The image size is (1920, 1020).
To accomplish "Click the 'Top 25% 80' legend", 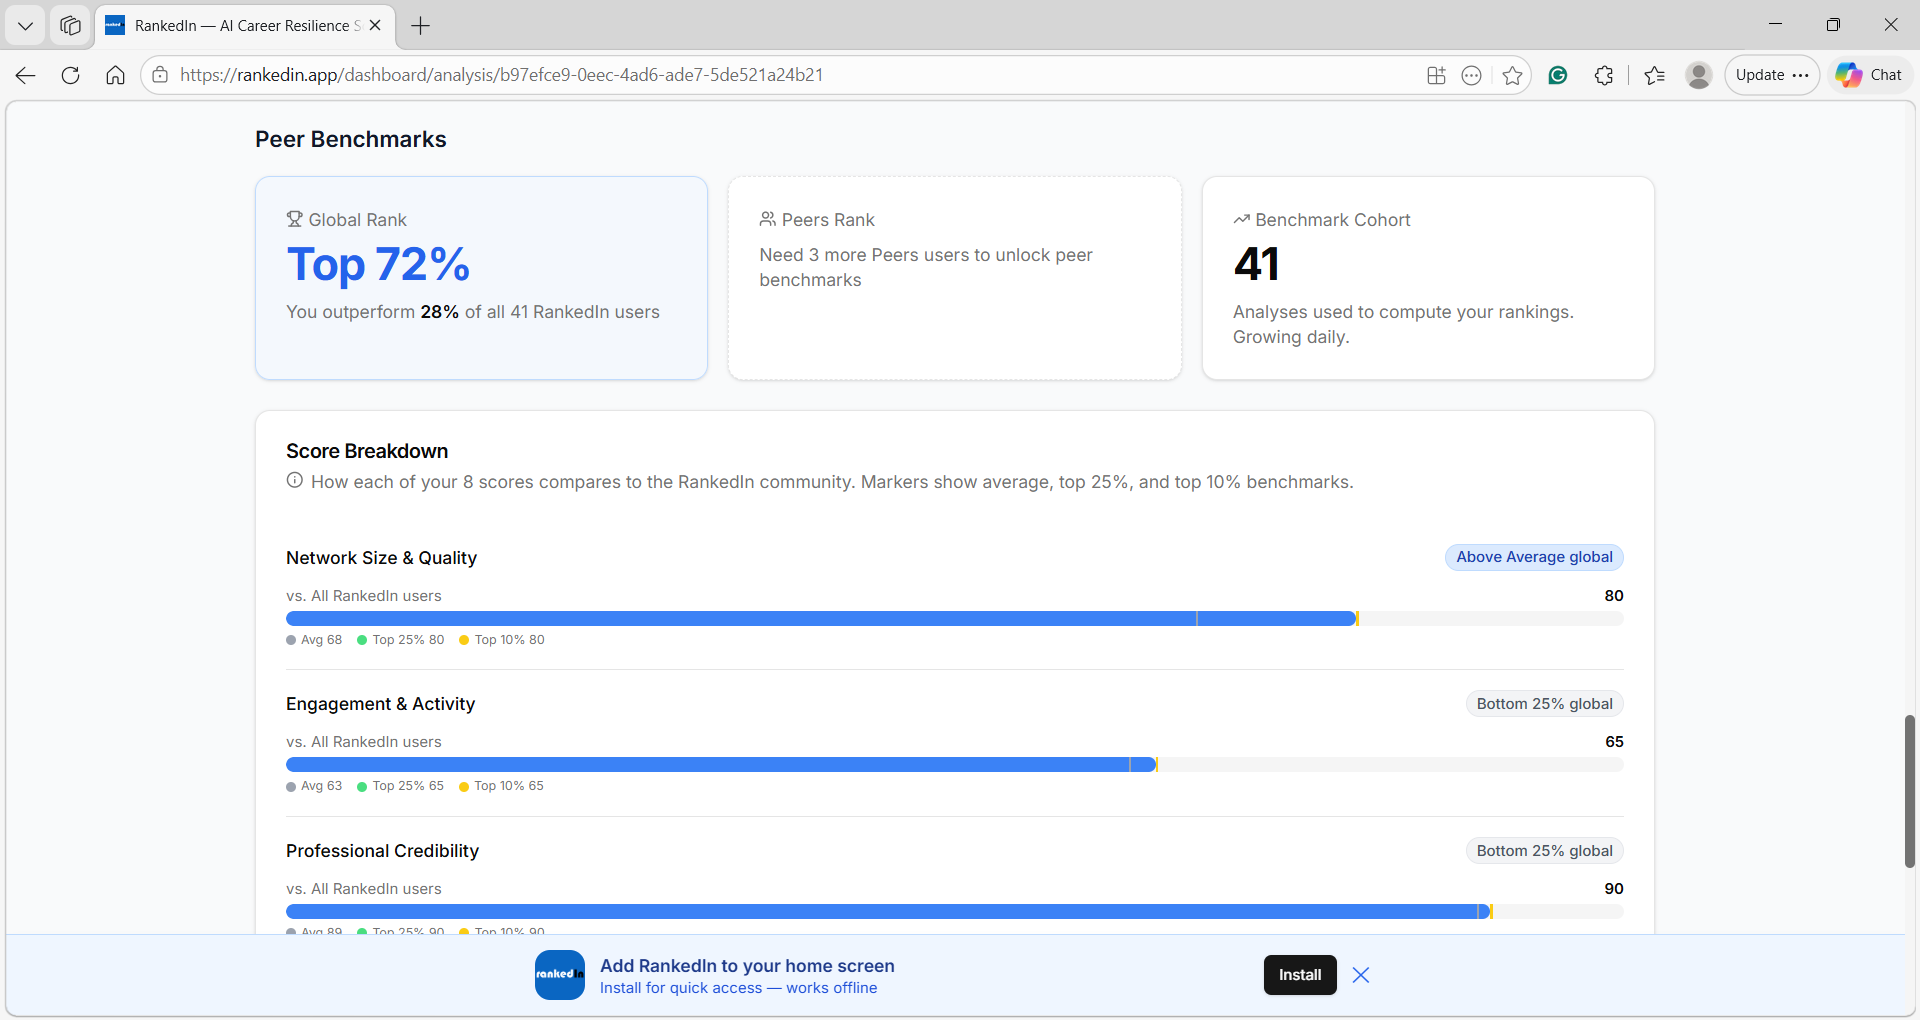I will (401, 640).
